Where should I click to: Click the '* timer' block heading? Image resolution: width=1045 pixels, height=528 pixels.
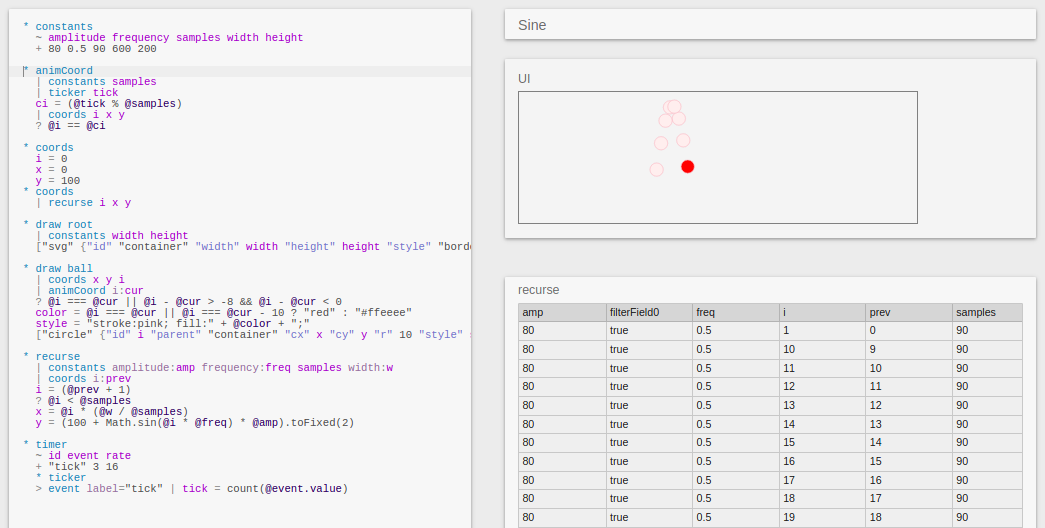(51, 444)
